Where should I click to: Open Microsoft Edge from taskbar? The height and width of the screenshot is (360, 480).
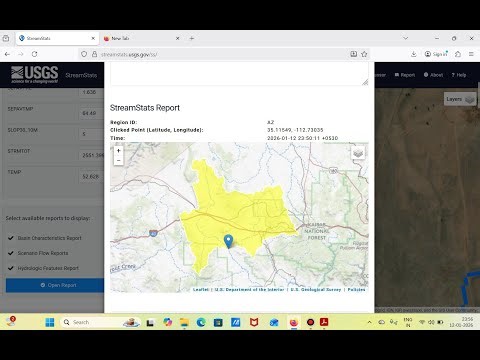(x=201, y=322)
